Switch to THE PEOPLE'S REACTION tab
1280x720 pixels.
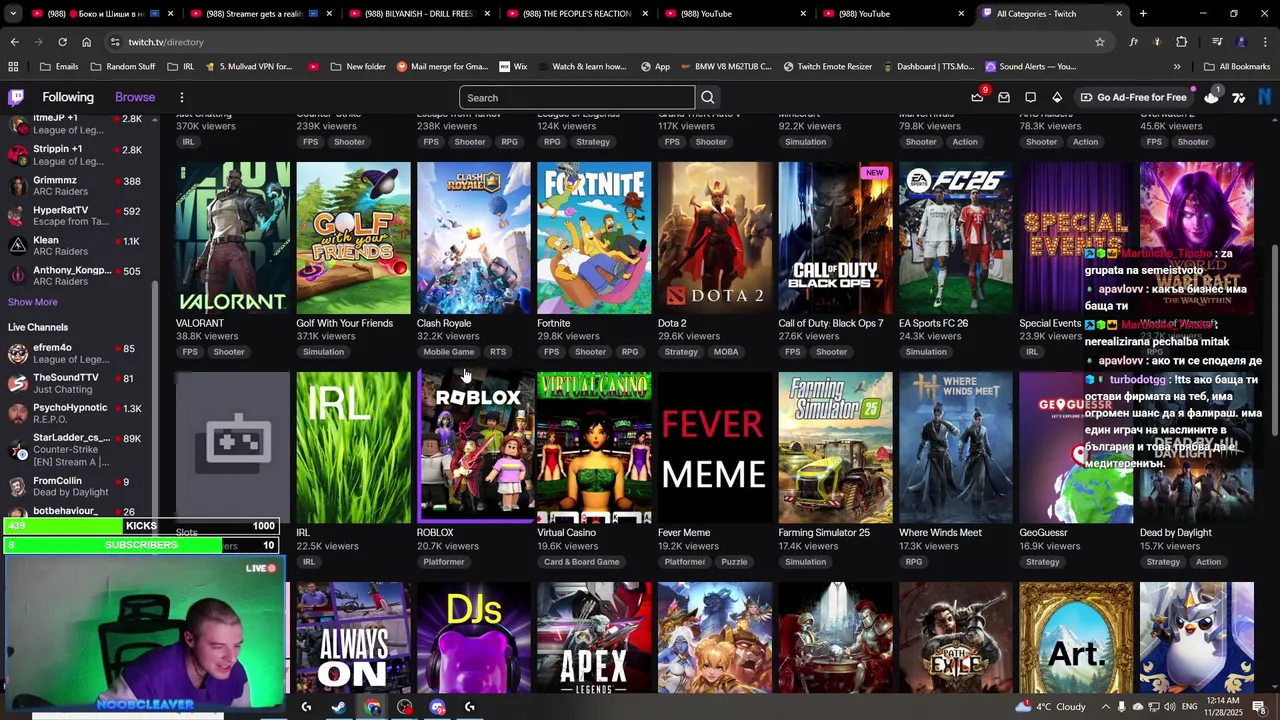568,14
